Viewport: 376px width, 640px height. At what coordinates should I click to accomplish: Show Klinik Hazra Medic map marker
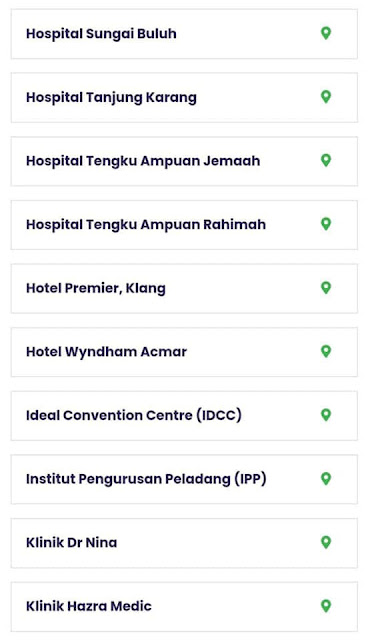[325, 606]
